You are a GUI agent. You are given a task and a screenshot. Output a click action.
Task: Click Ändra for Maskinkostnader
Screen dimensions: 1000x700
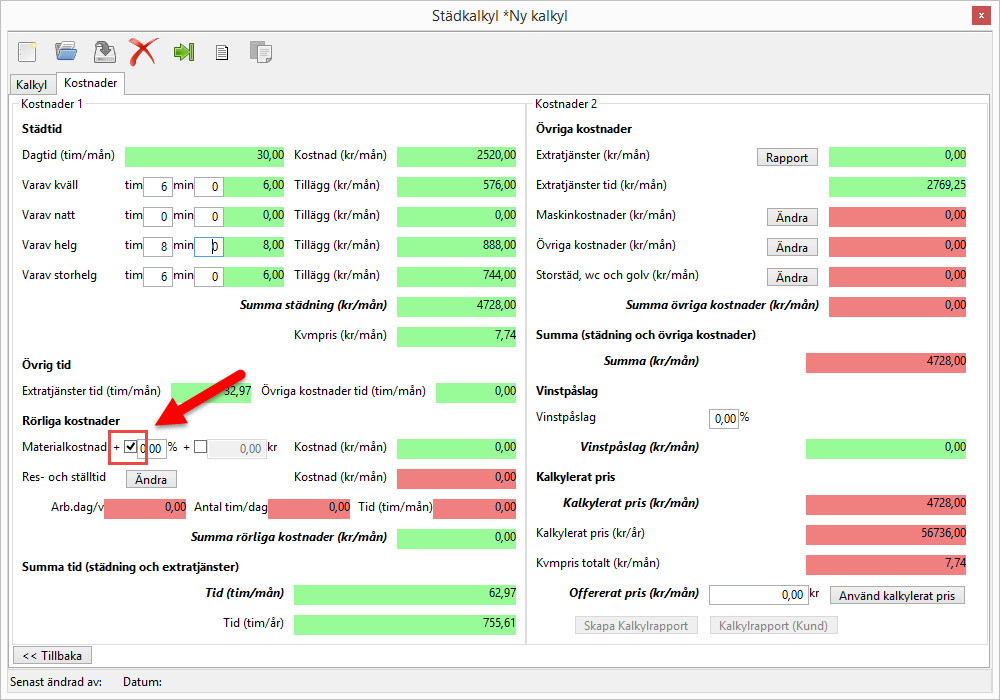pyautogui.click(x=791, y=217)
